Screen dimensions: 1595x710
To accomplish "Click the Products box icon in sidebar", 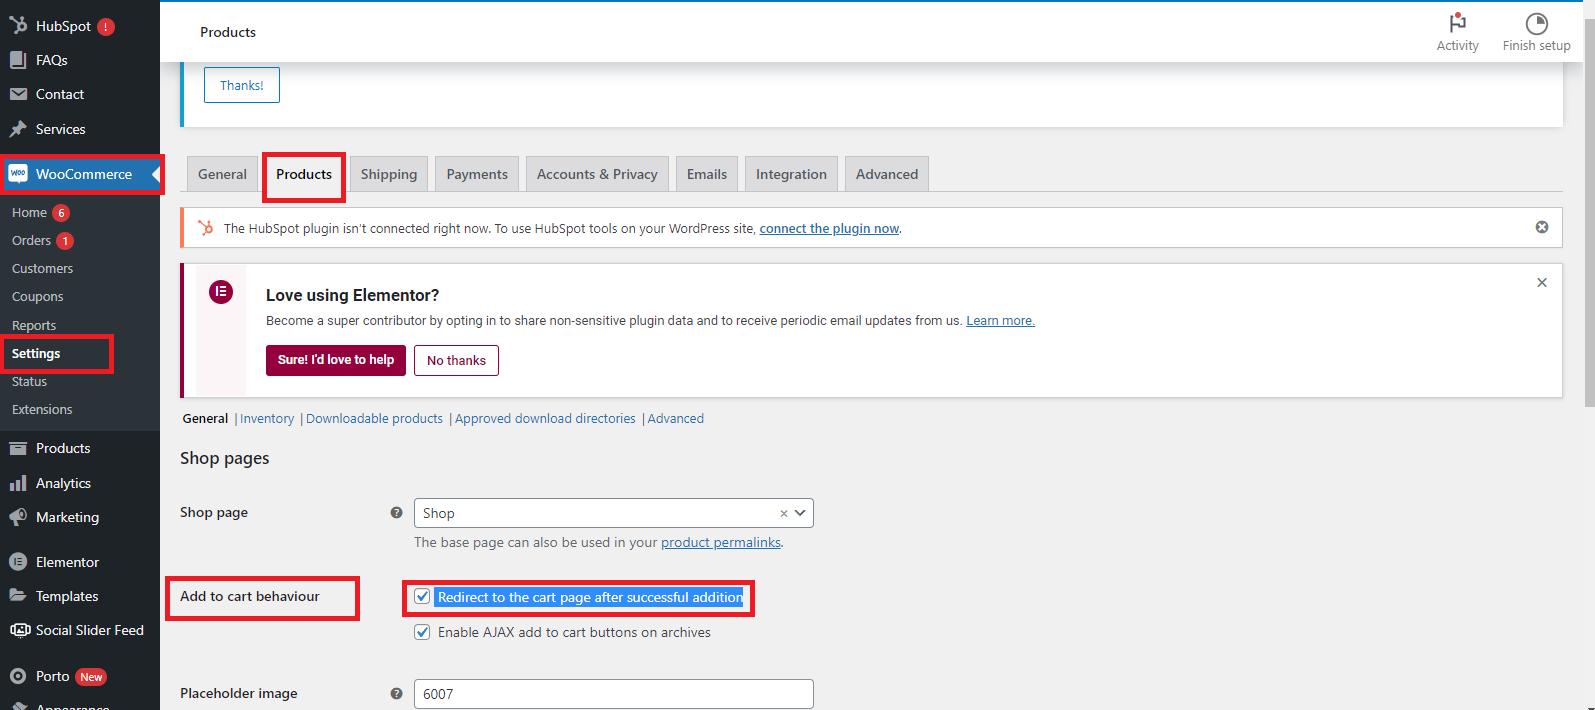I will [18, 448].
